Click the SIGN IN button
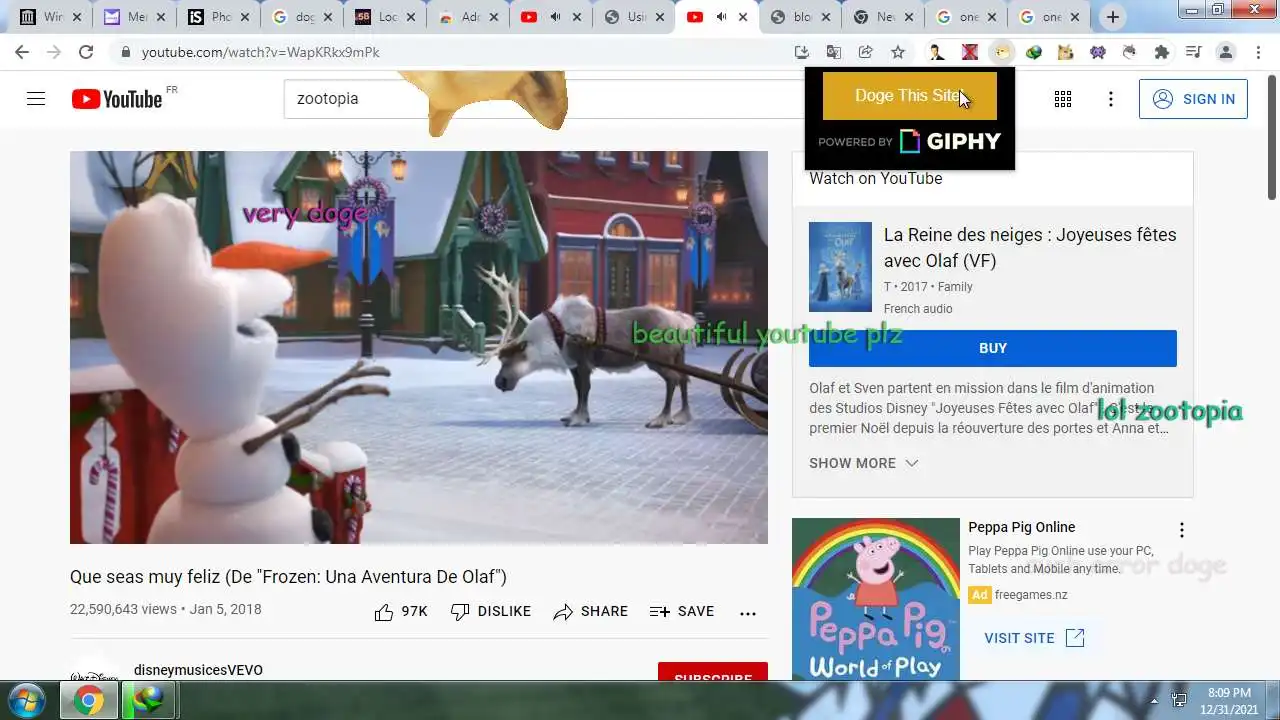Screen dimensions: 1280x720 (x=1193, y=99)
